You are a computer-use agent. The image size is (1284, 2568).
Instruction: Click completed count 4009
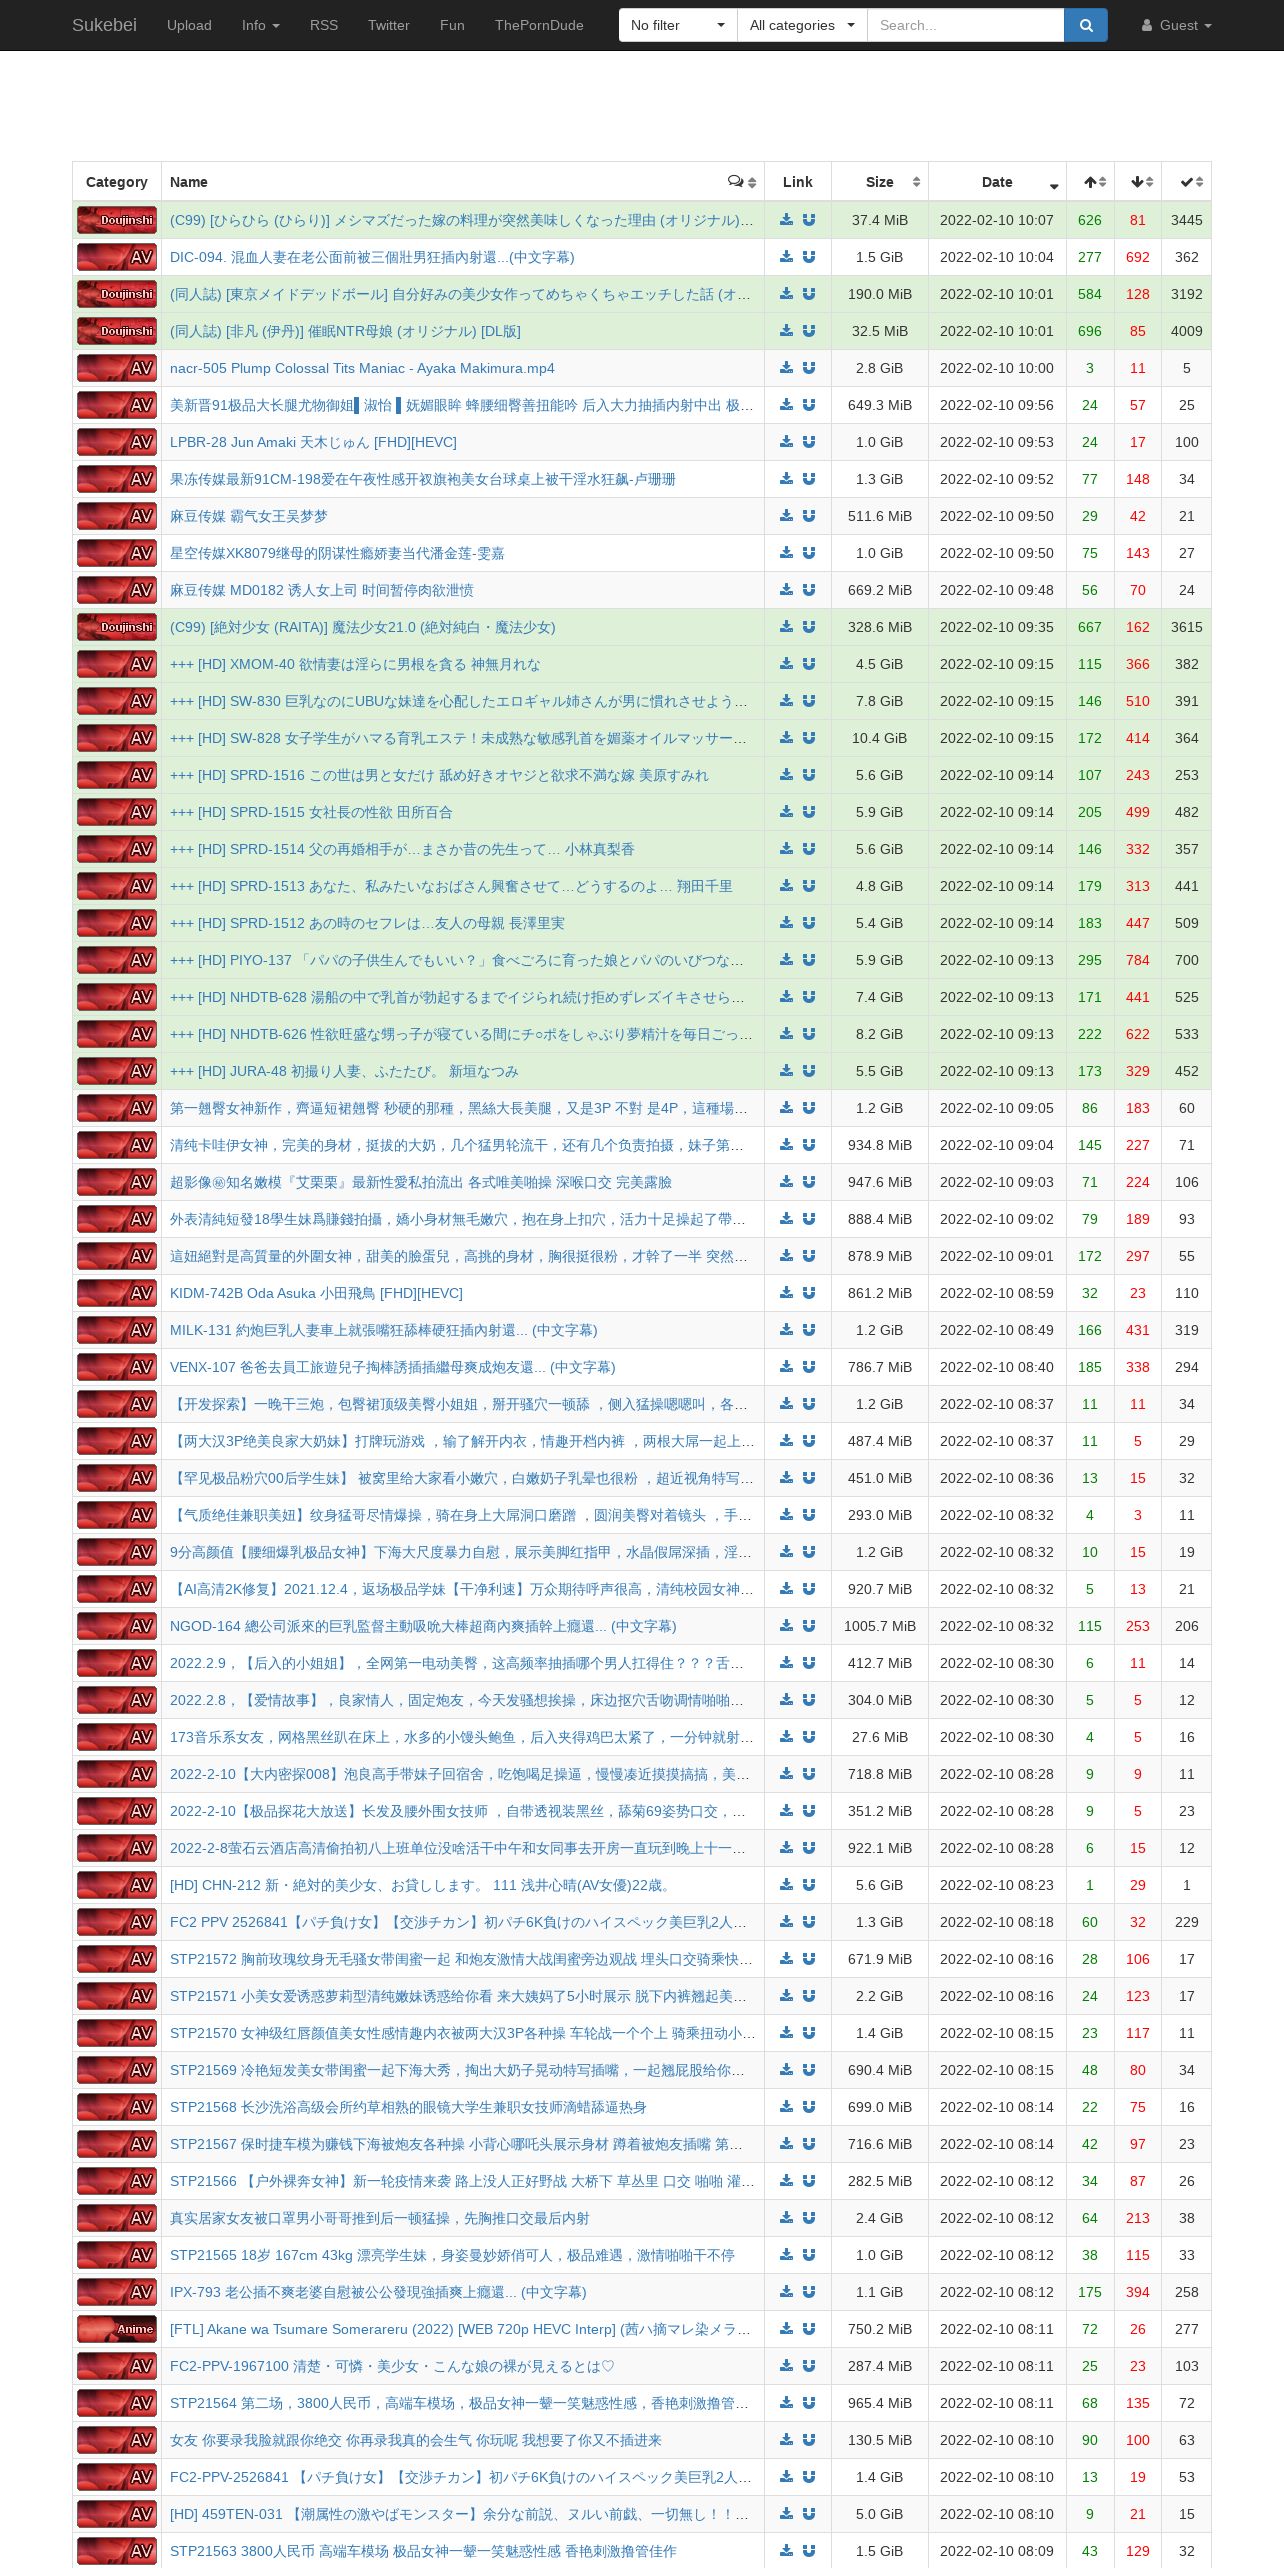pyautogui.click(x=1187, y=331)
